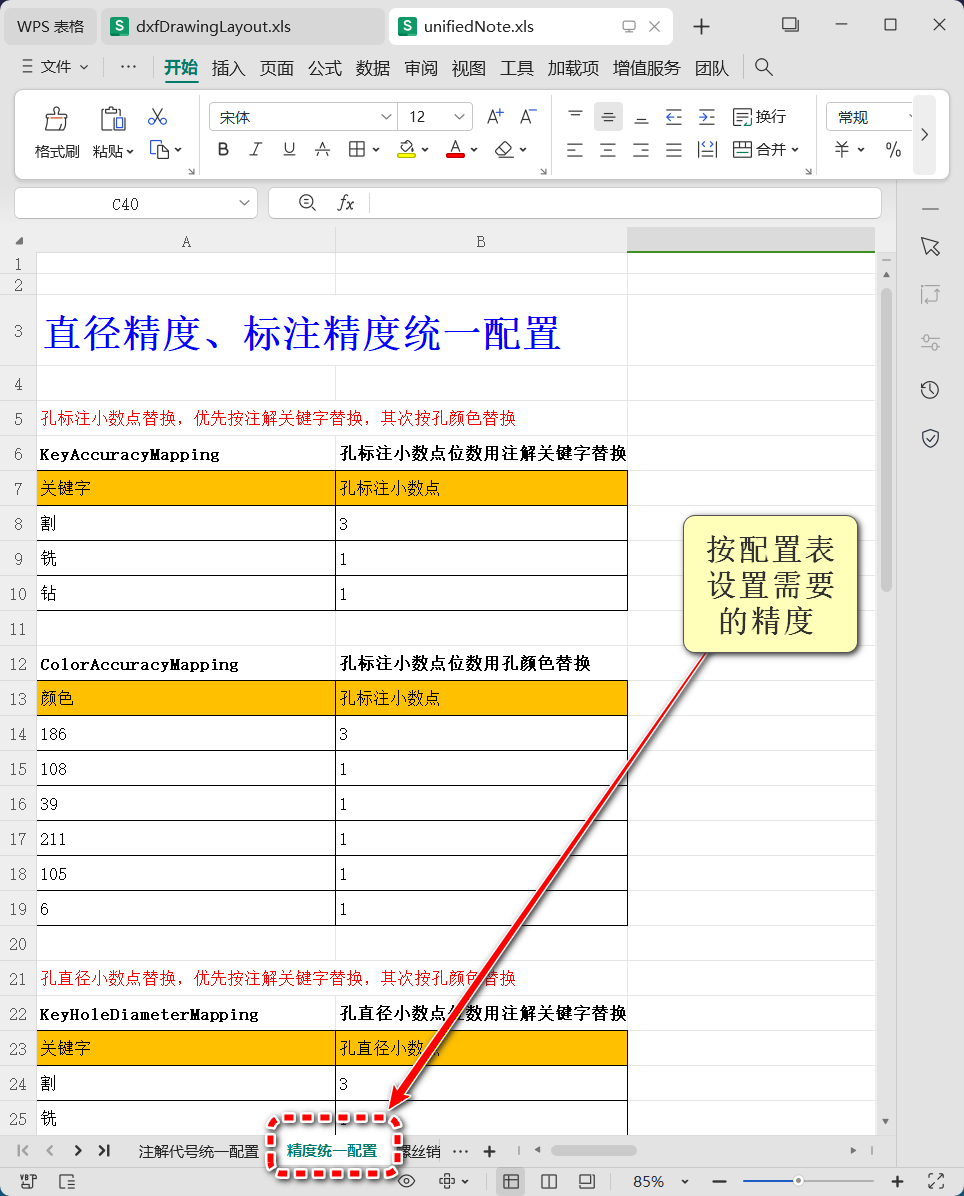
Task: Click the percent style icon
Action: [893, 150]
